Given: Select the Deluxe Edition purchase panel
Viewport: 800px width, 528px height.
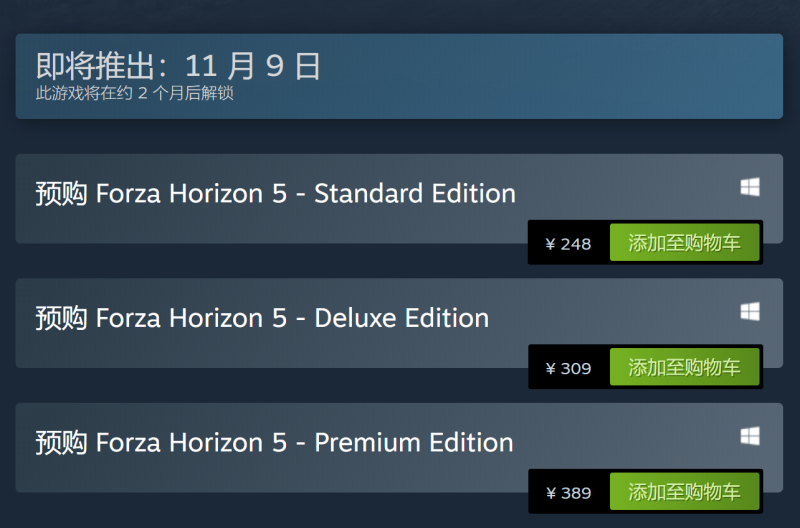Looking at the screenshot, I should coord(399,323).
